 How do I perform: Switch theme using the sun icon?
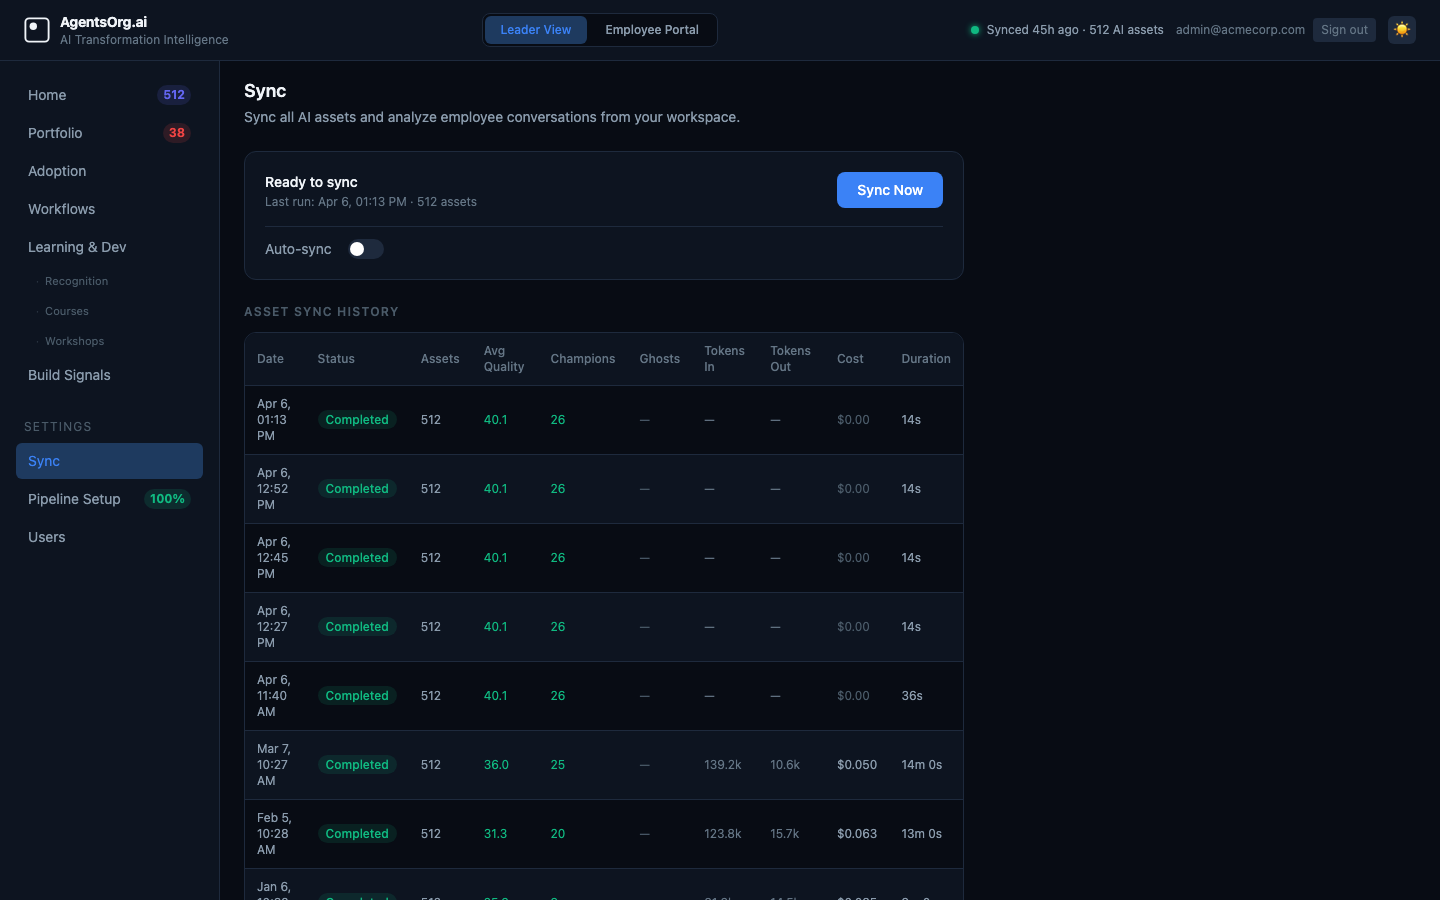click(1401, 29)
